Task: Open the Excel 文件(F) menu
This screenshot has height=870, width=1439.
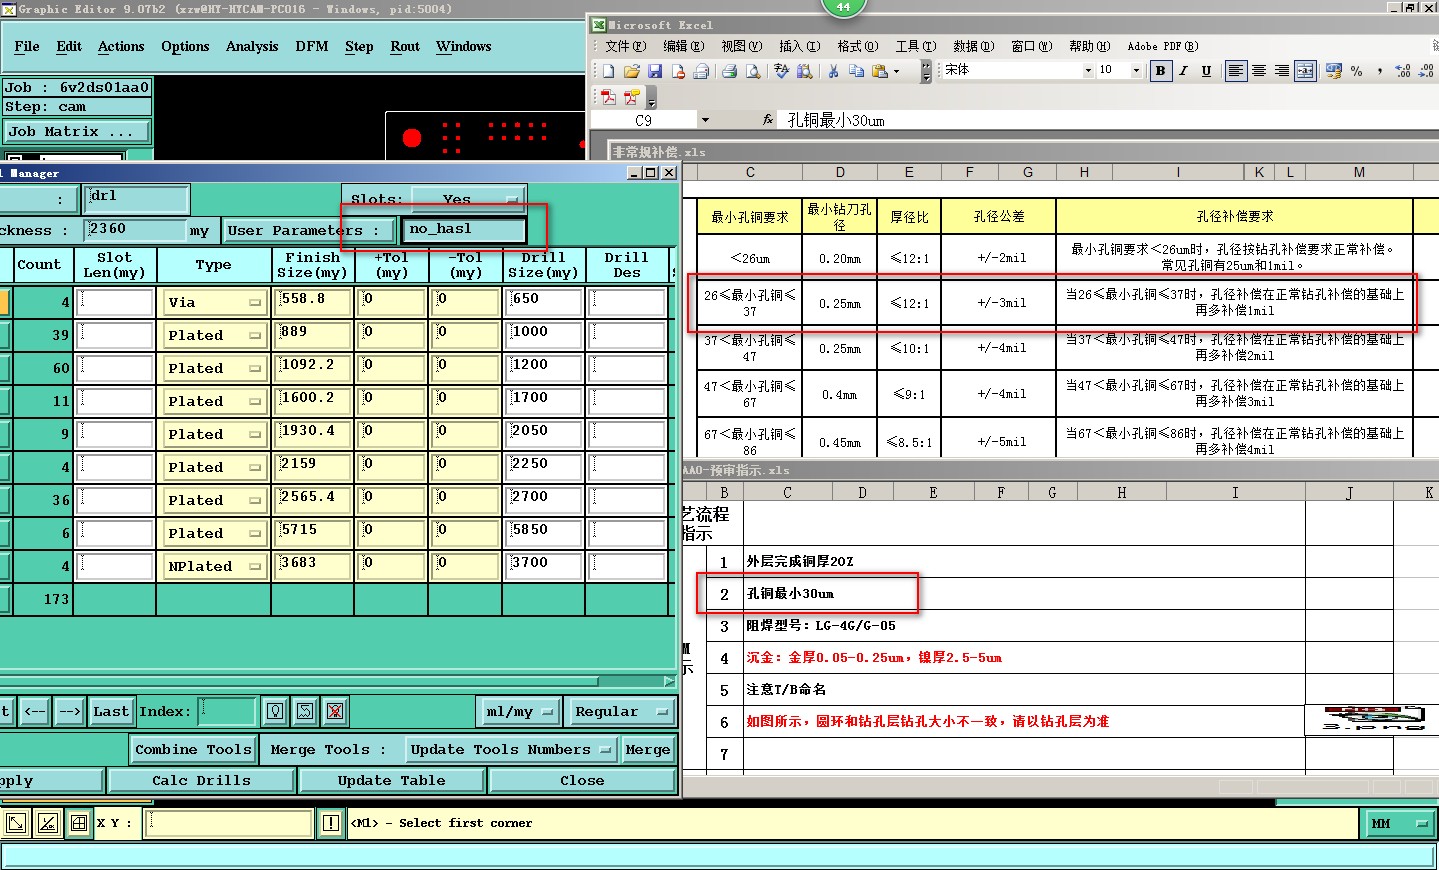Action: coord(626,46)
